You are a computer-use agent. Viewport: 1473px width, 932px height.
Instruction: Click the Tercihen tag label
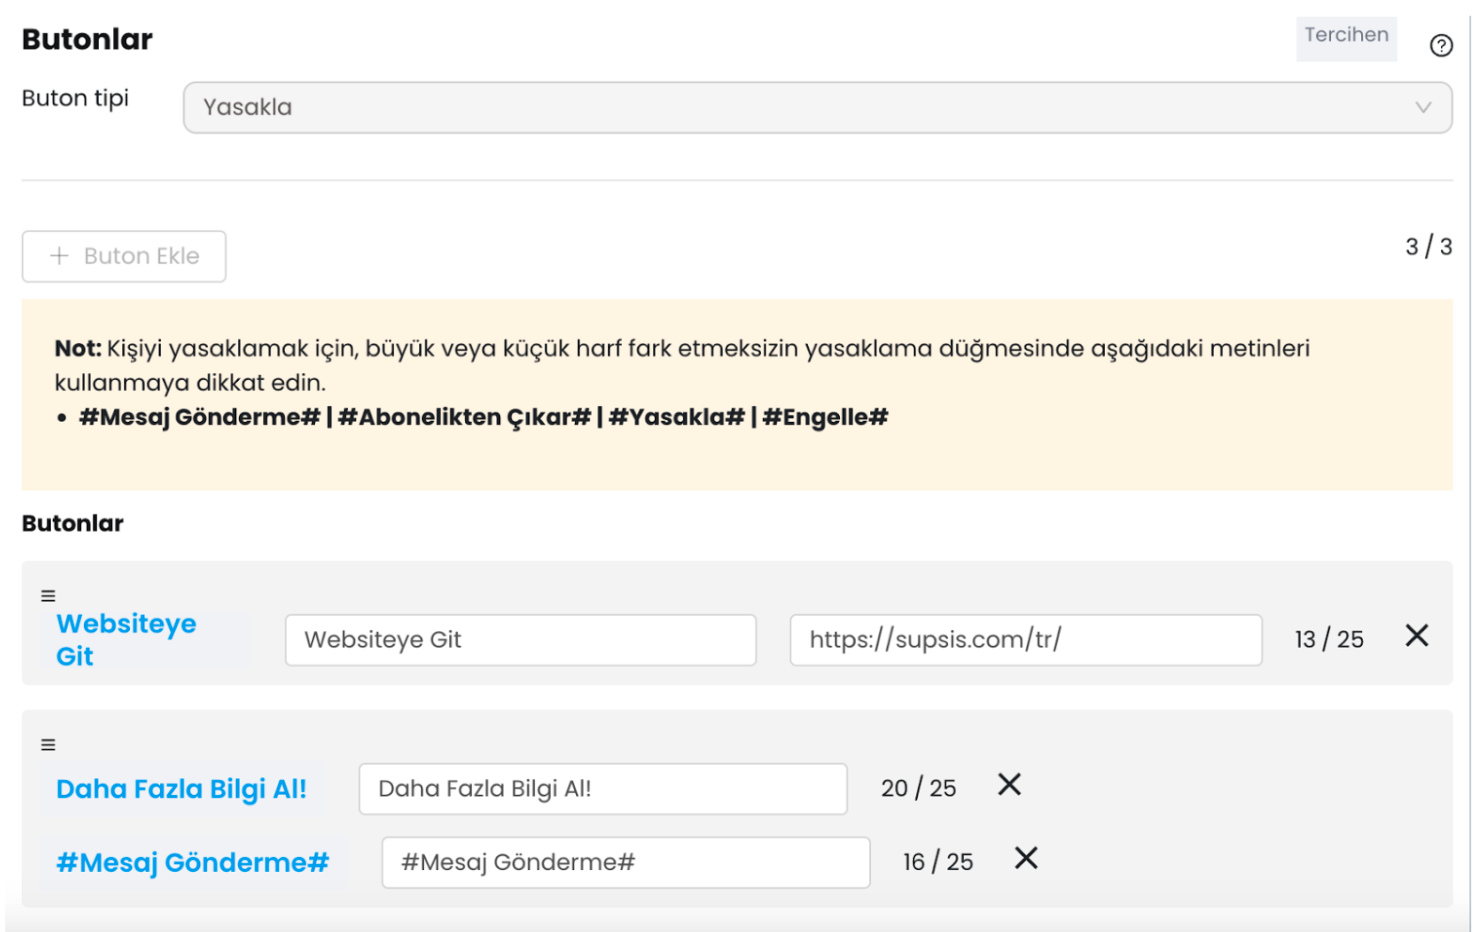pyautogui.click(x=1346, y=36)
